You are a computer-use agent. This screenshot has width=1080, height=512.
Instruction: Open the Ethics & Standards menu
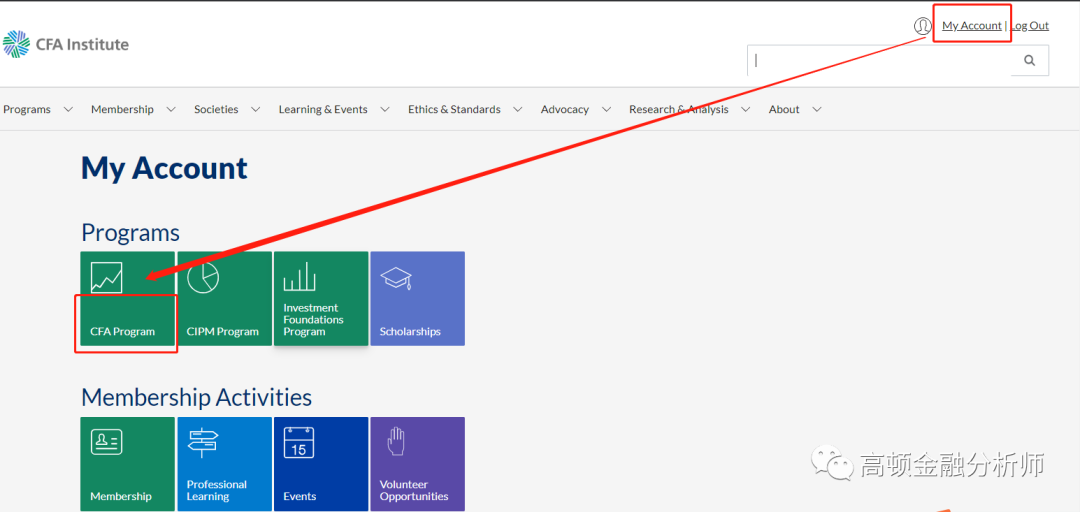tap(454, 110)
